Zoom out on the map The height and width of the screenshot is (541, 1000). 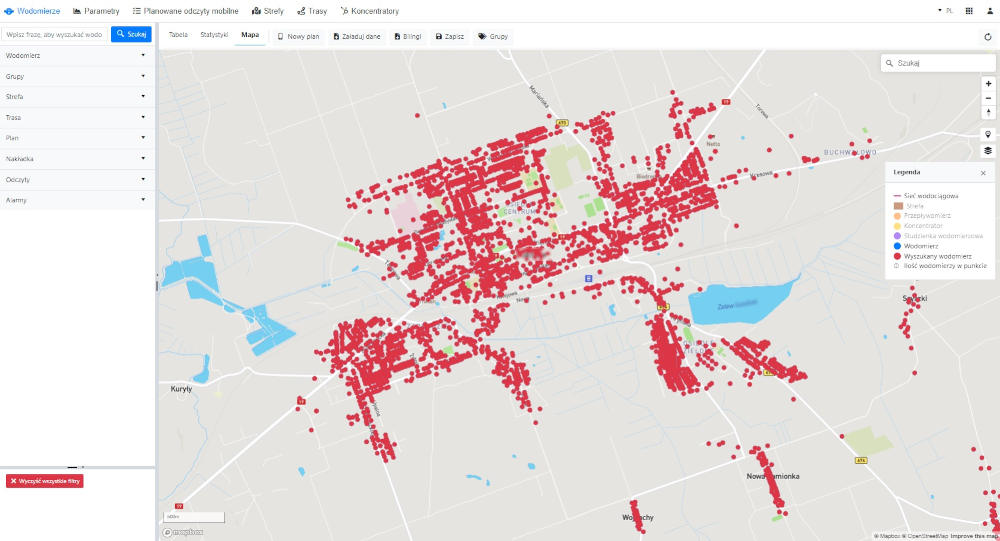coord(988,98)
